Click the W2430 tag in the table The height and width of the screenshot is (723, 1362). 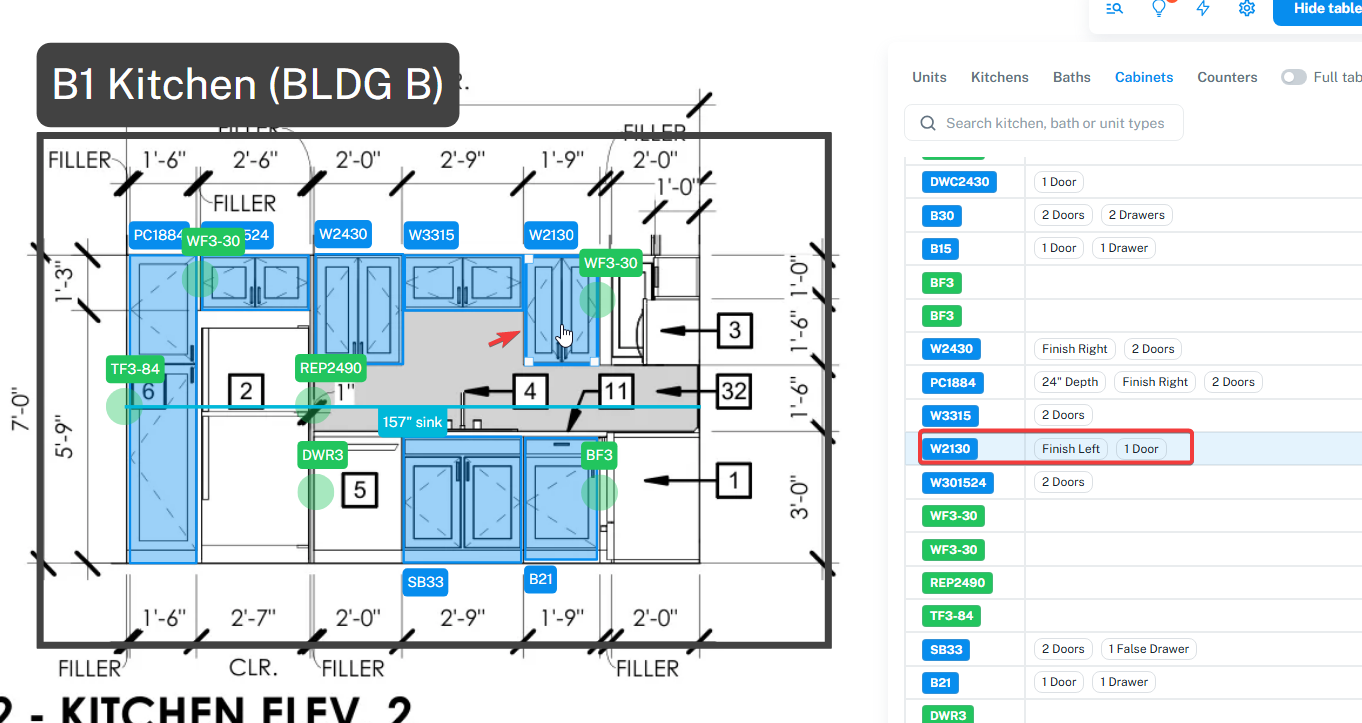950,349
